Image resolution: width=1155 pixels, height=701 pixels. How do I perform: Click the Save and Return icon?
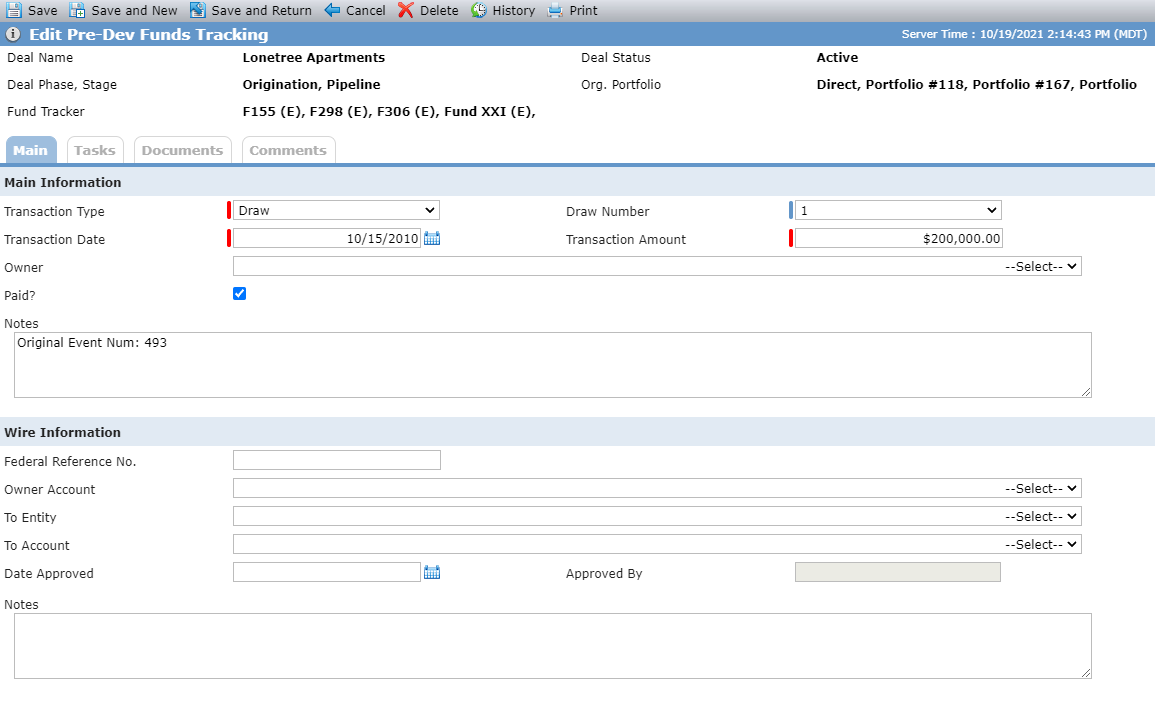click(197, 10)
